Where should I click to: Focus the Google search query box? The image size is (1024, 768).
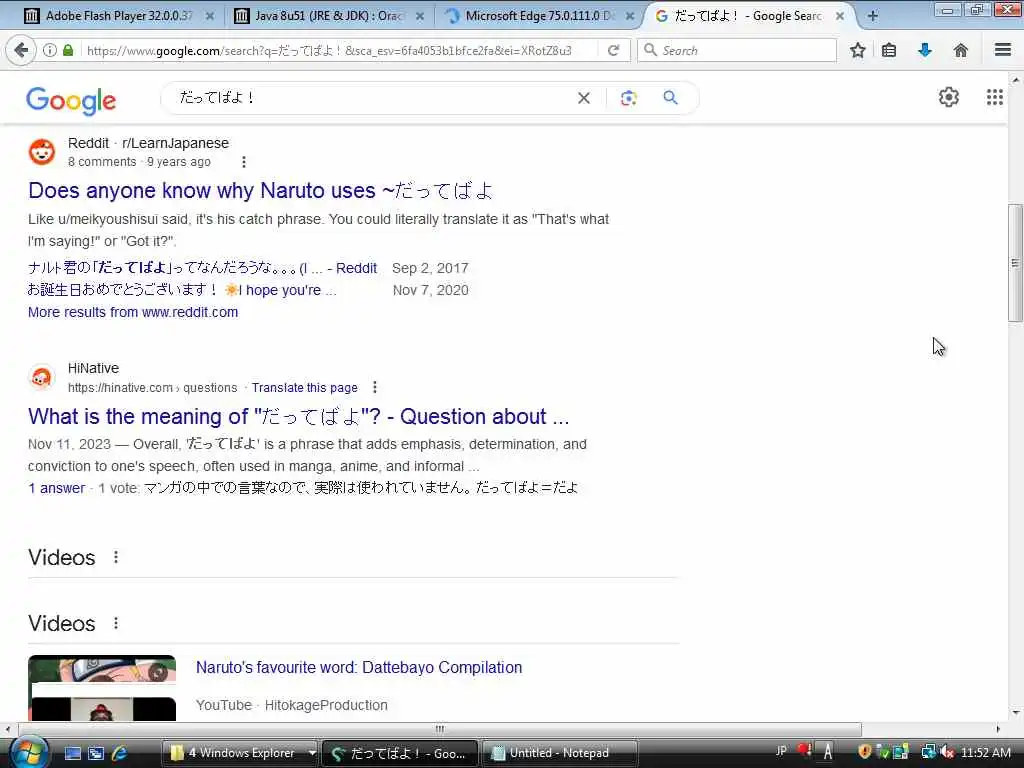pyautogui.click(x=372, y=98)
